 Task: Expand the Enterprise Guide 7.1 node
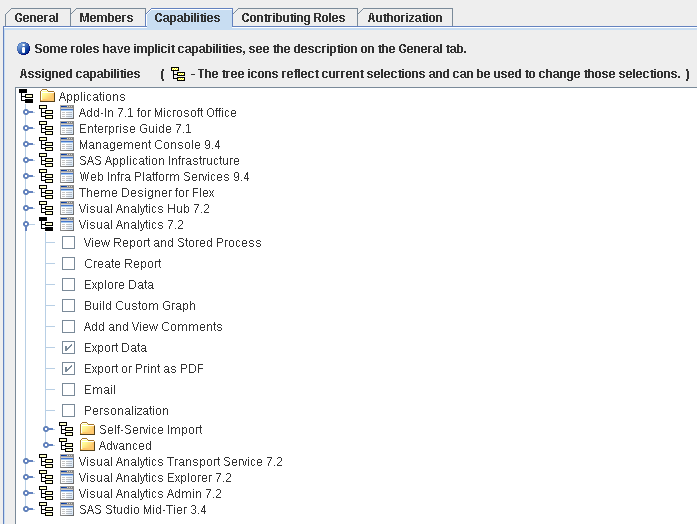point(27,128)
